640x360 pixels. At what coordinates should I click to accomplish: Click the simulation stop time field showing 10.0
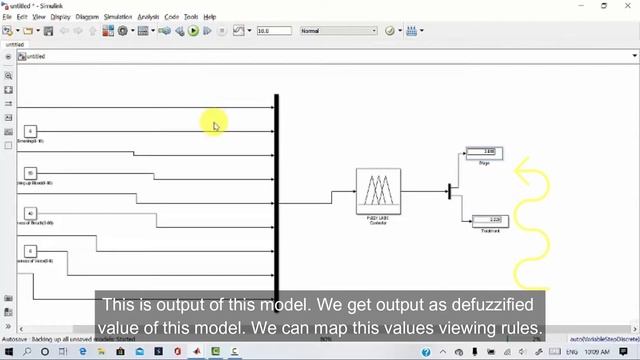click(x=274, y=31)
